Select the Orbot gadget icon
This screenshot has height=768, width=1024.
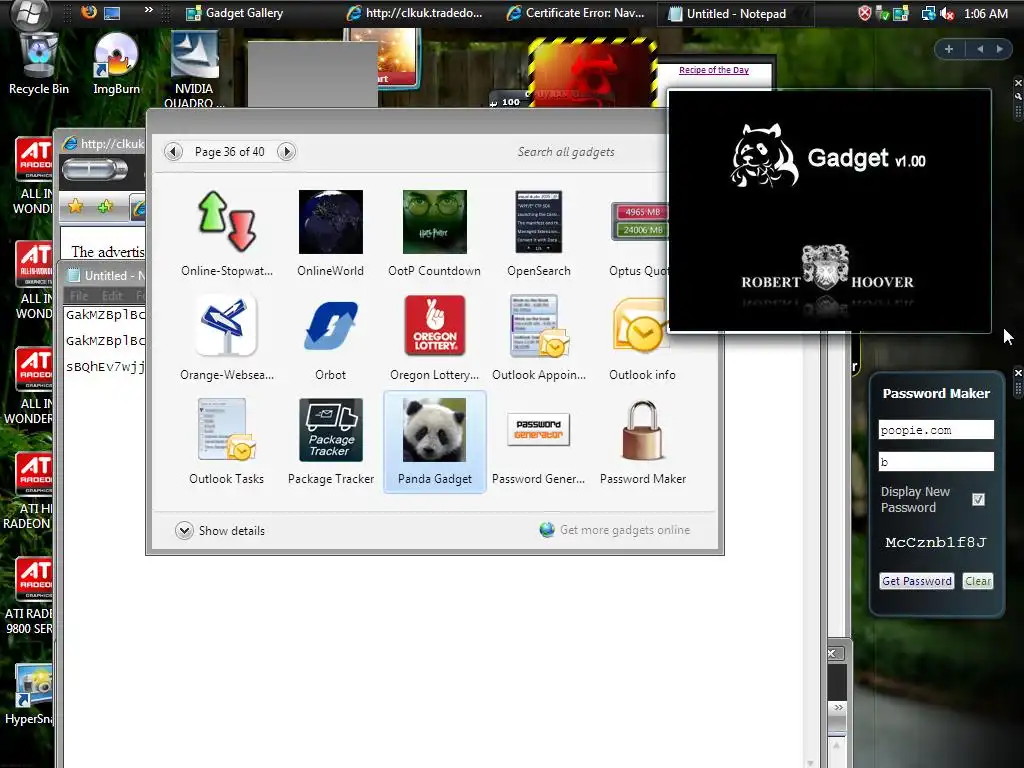point(330,325)
